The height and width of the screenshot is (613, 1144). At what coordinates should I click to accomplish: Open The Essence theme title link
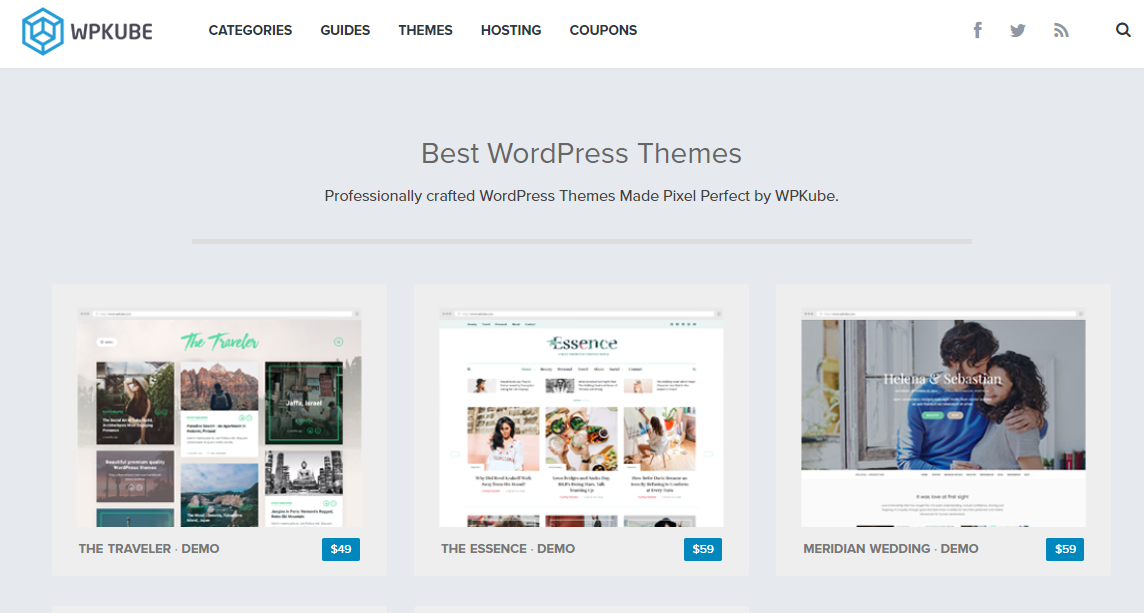484,549
